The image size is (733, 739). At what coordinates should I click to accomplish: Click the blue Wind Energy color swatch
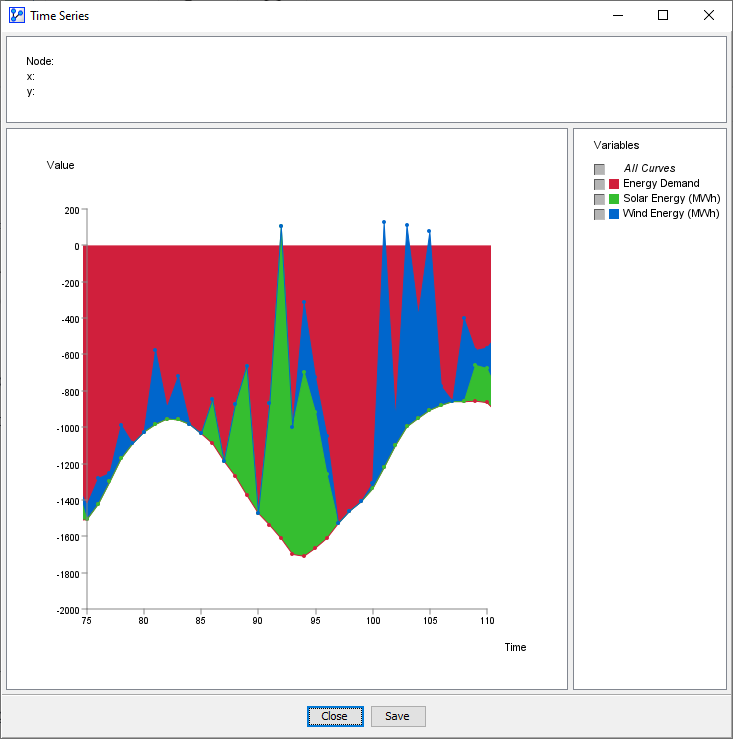tap(614, 214)
